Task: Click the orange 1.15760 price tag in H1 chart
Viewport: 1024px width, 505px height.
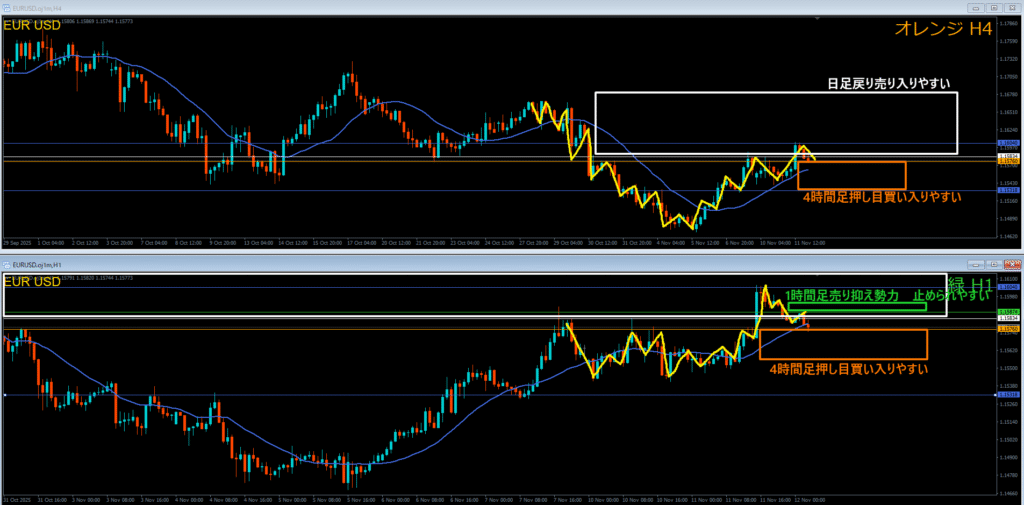Action: coord(1008,329)
